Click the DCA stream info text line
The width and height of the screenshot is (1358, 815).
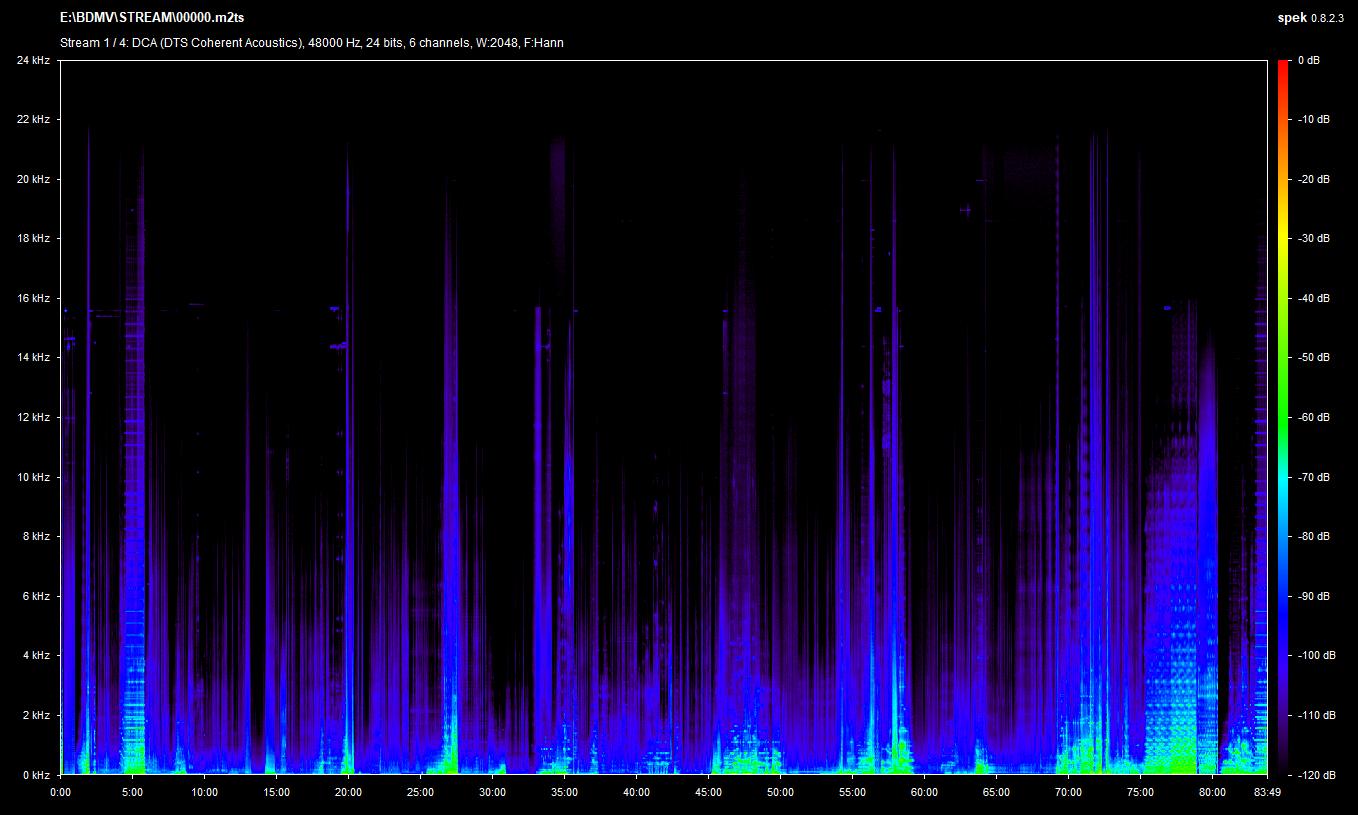[311, 43]
